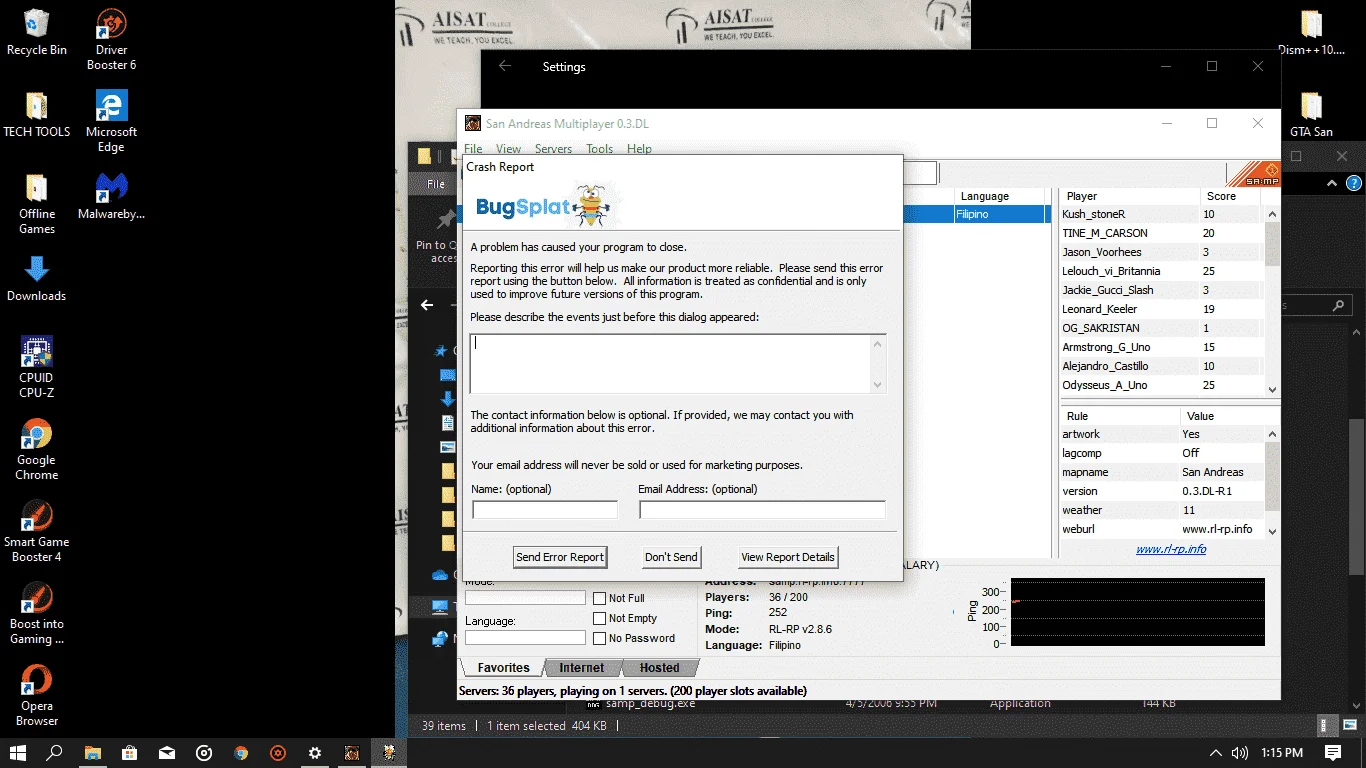Click the Email Address (optional) field
Image resolution: width=1366 pixels, height=768 pixels.
[762, 510]
